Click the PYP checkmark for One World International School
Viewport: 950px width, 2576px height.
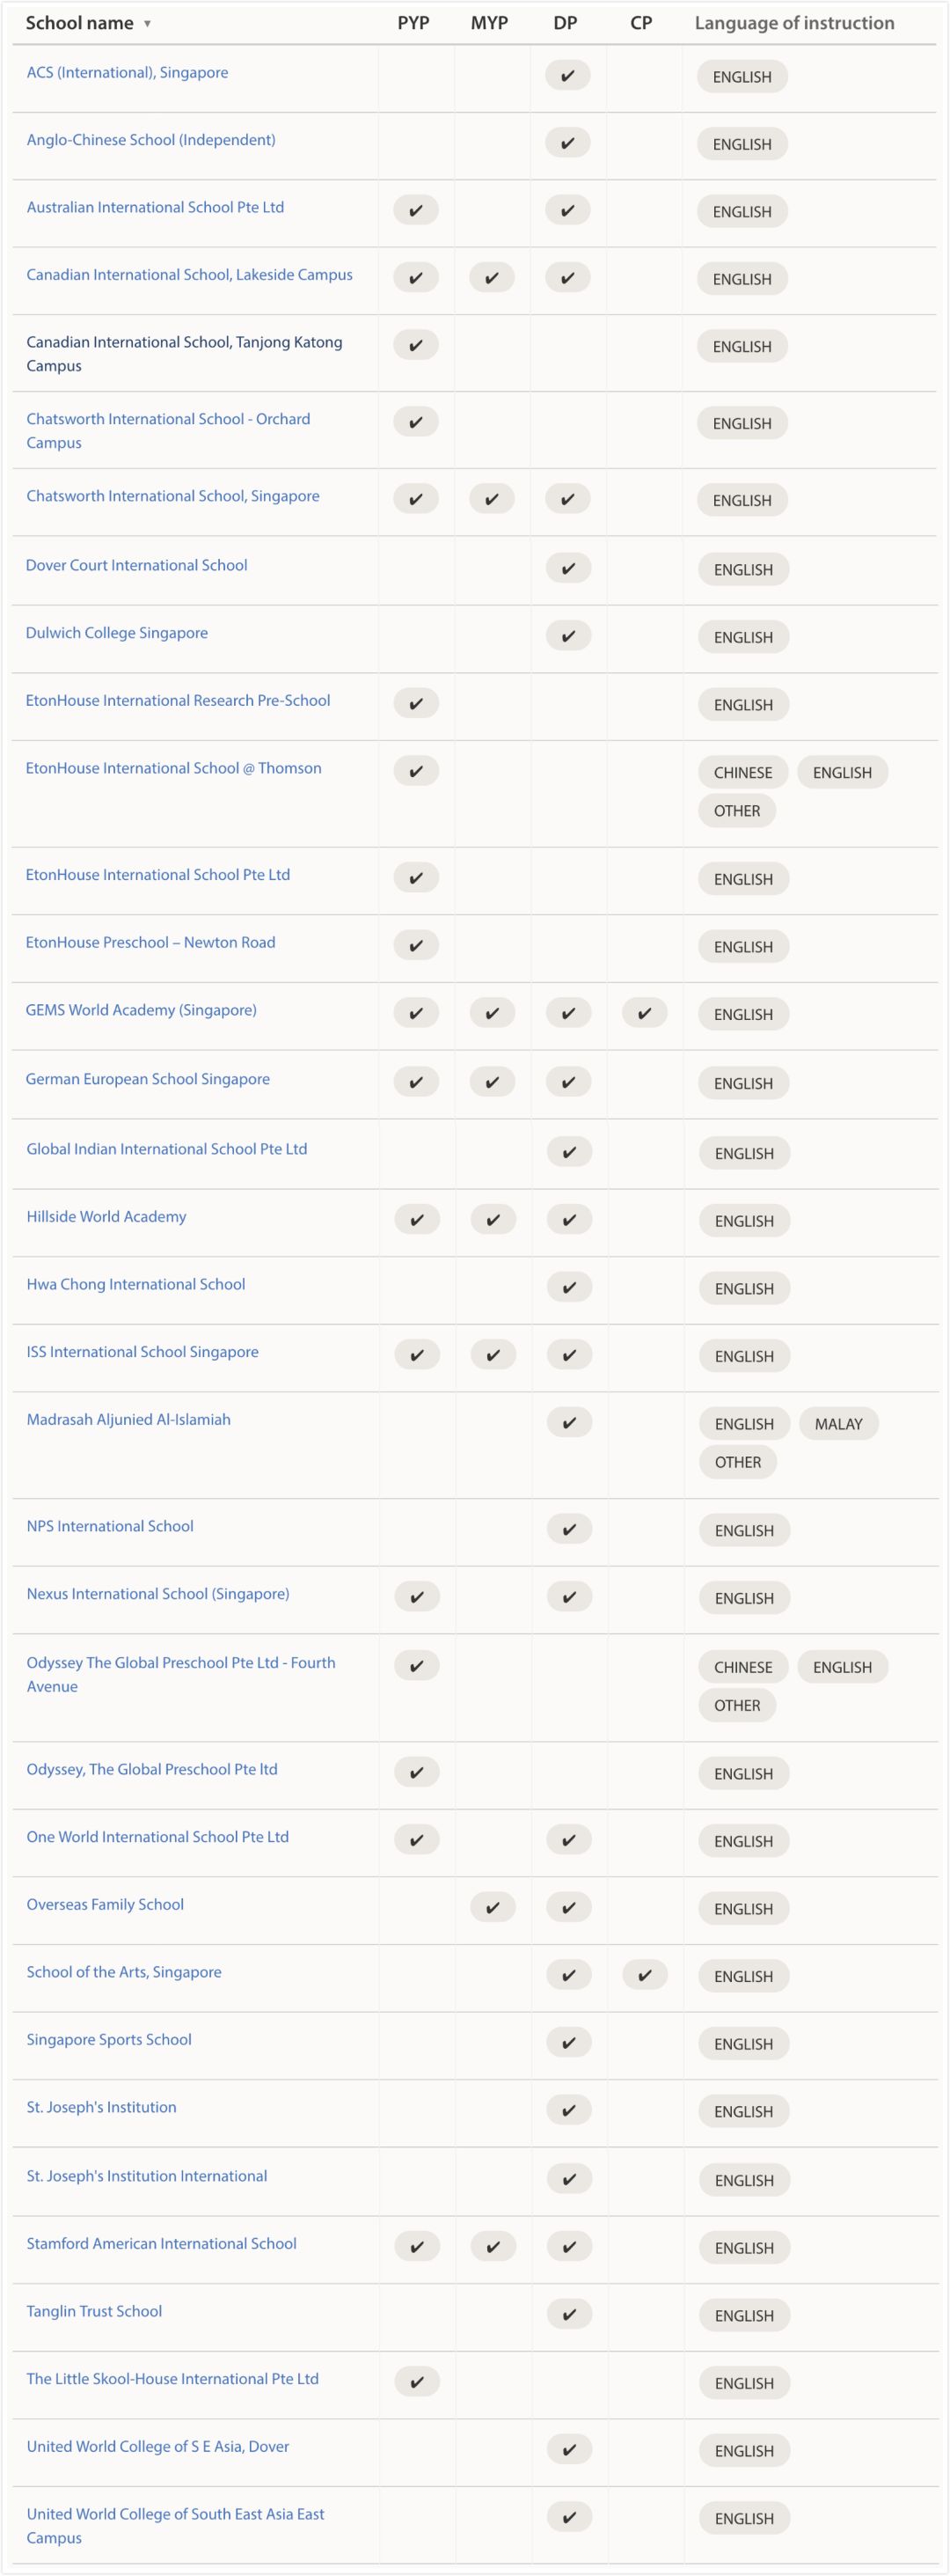pos(417,1840)
